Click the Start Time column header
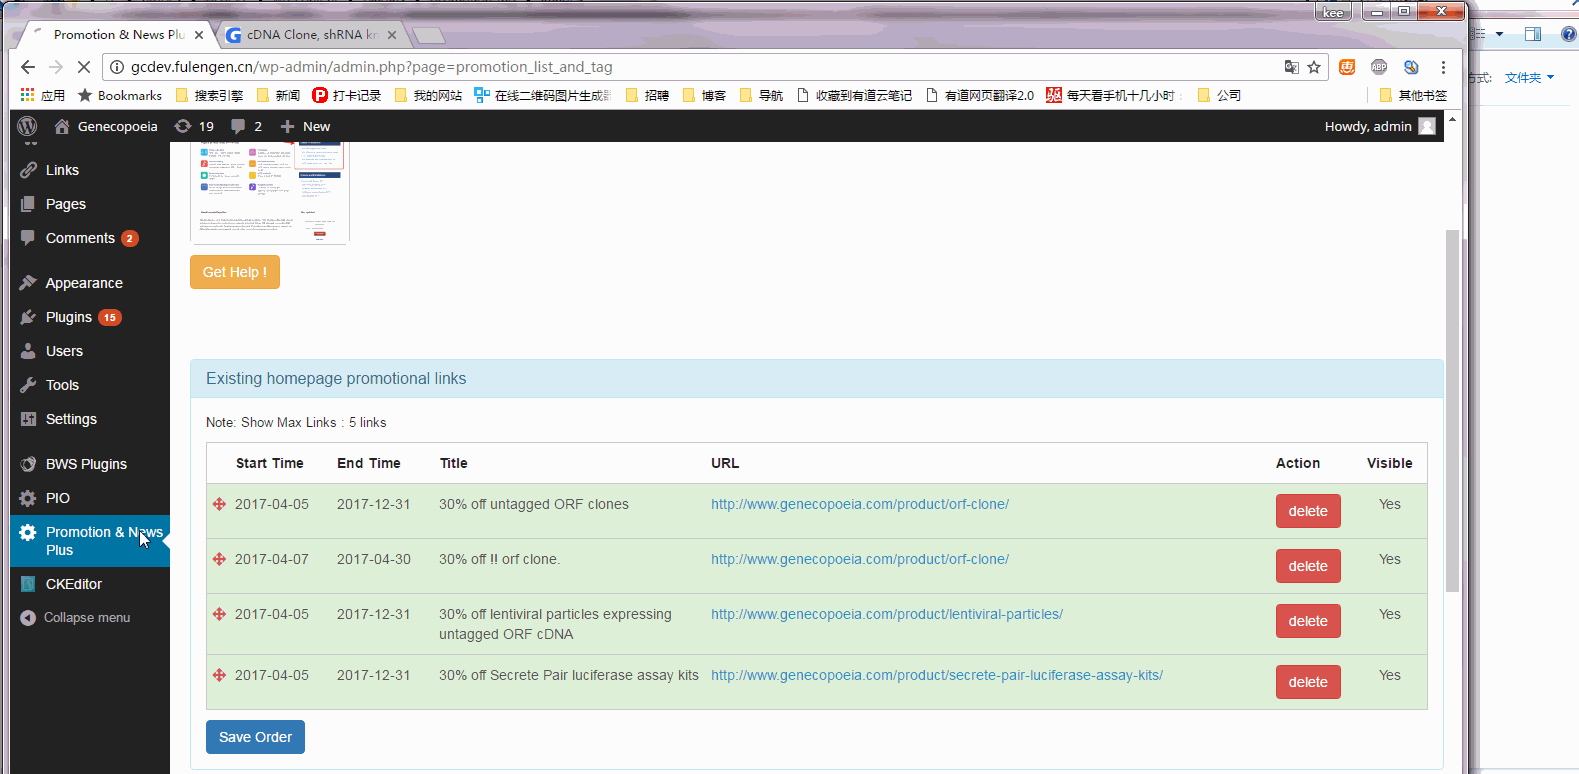The width and height of the screenshot is (1579, 774). tap(270, 463)
